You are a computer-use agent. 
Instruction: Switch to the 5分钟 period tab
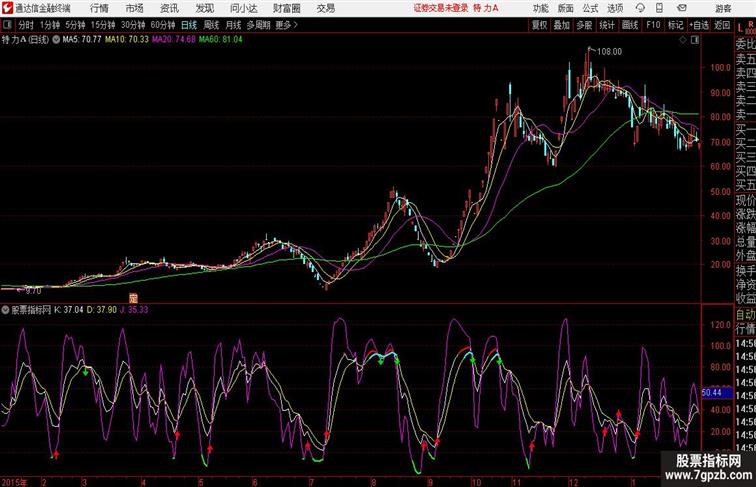click(75, 25)
